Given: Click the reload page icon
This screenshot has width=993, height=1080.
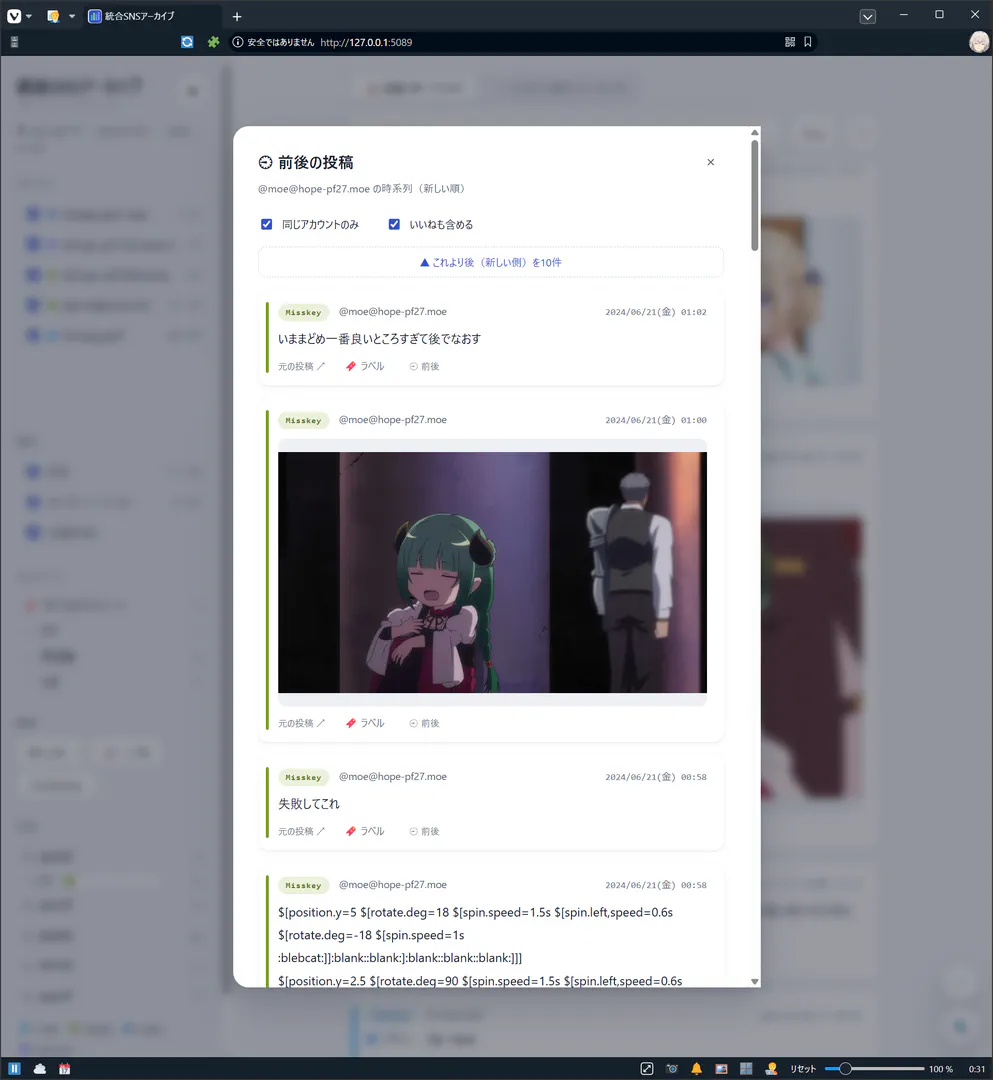Looking at the screenshot, I should [x=187, y=42].
